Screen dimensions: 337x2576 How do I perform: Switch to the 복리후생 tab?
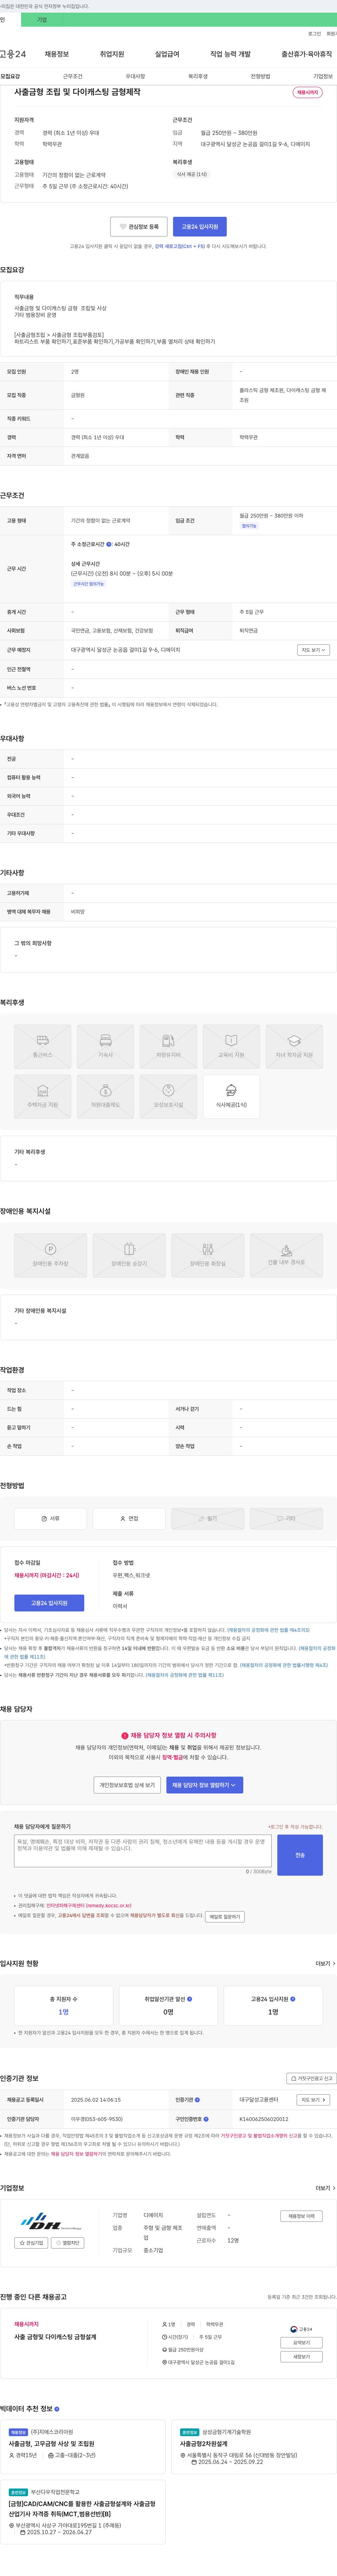tap(198, 76)
